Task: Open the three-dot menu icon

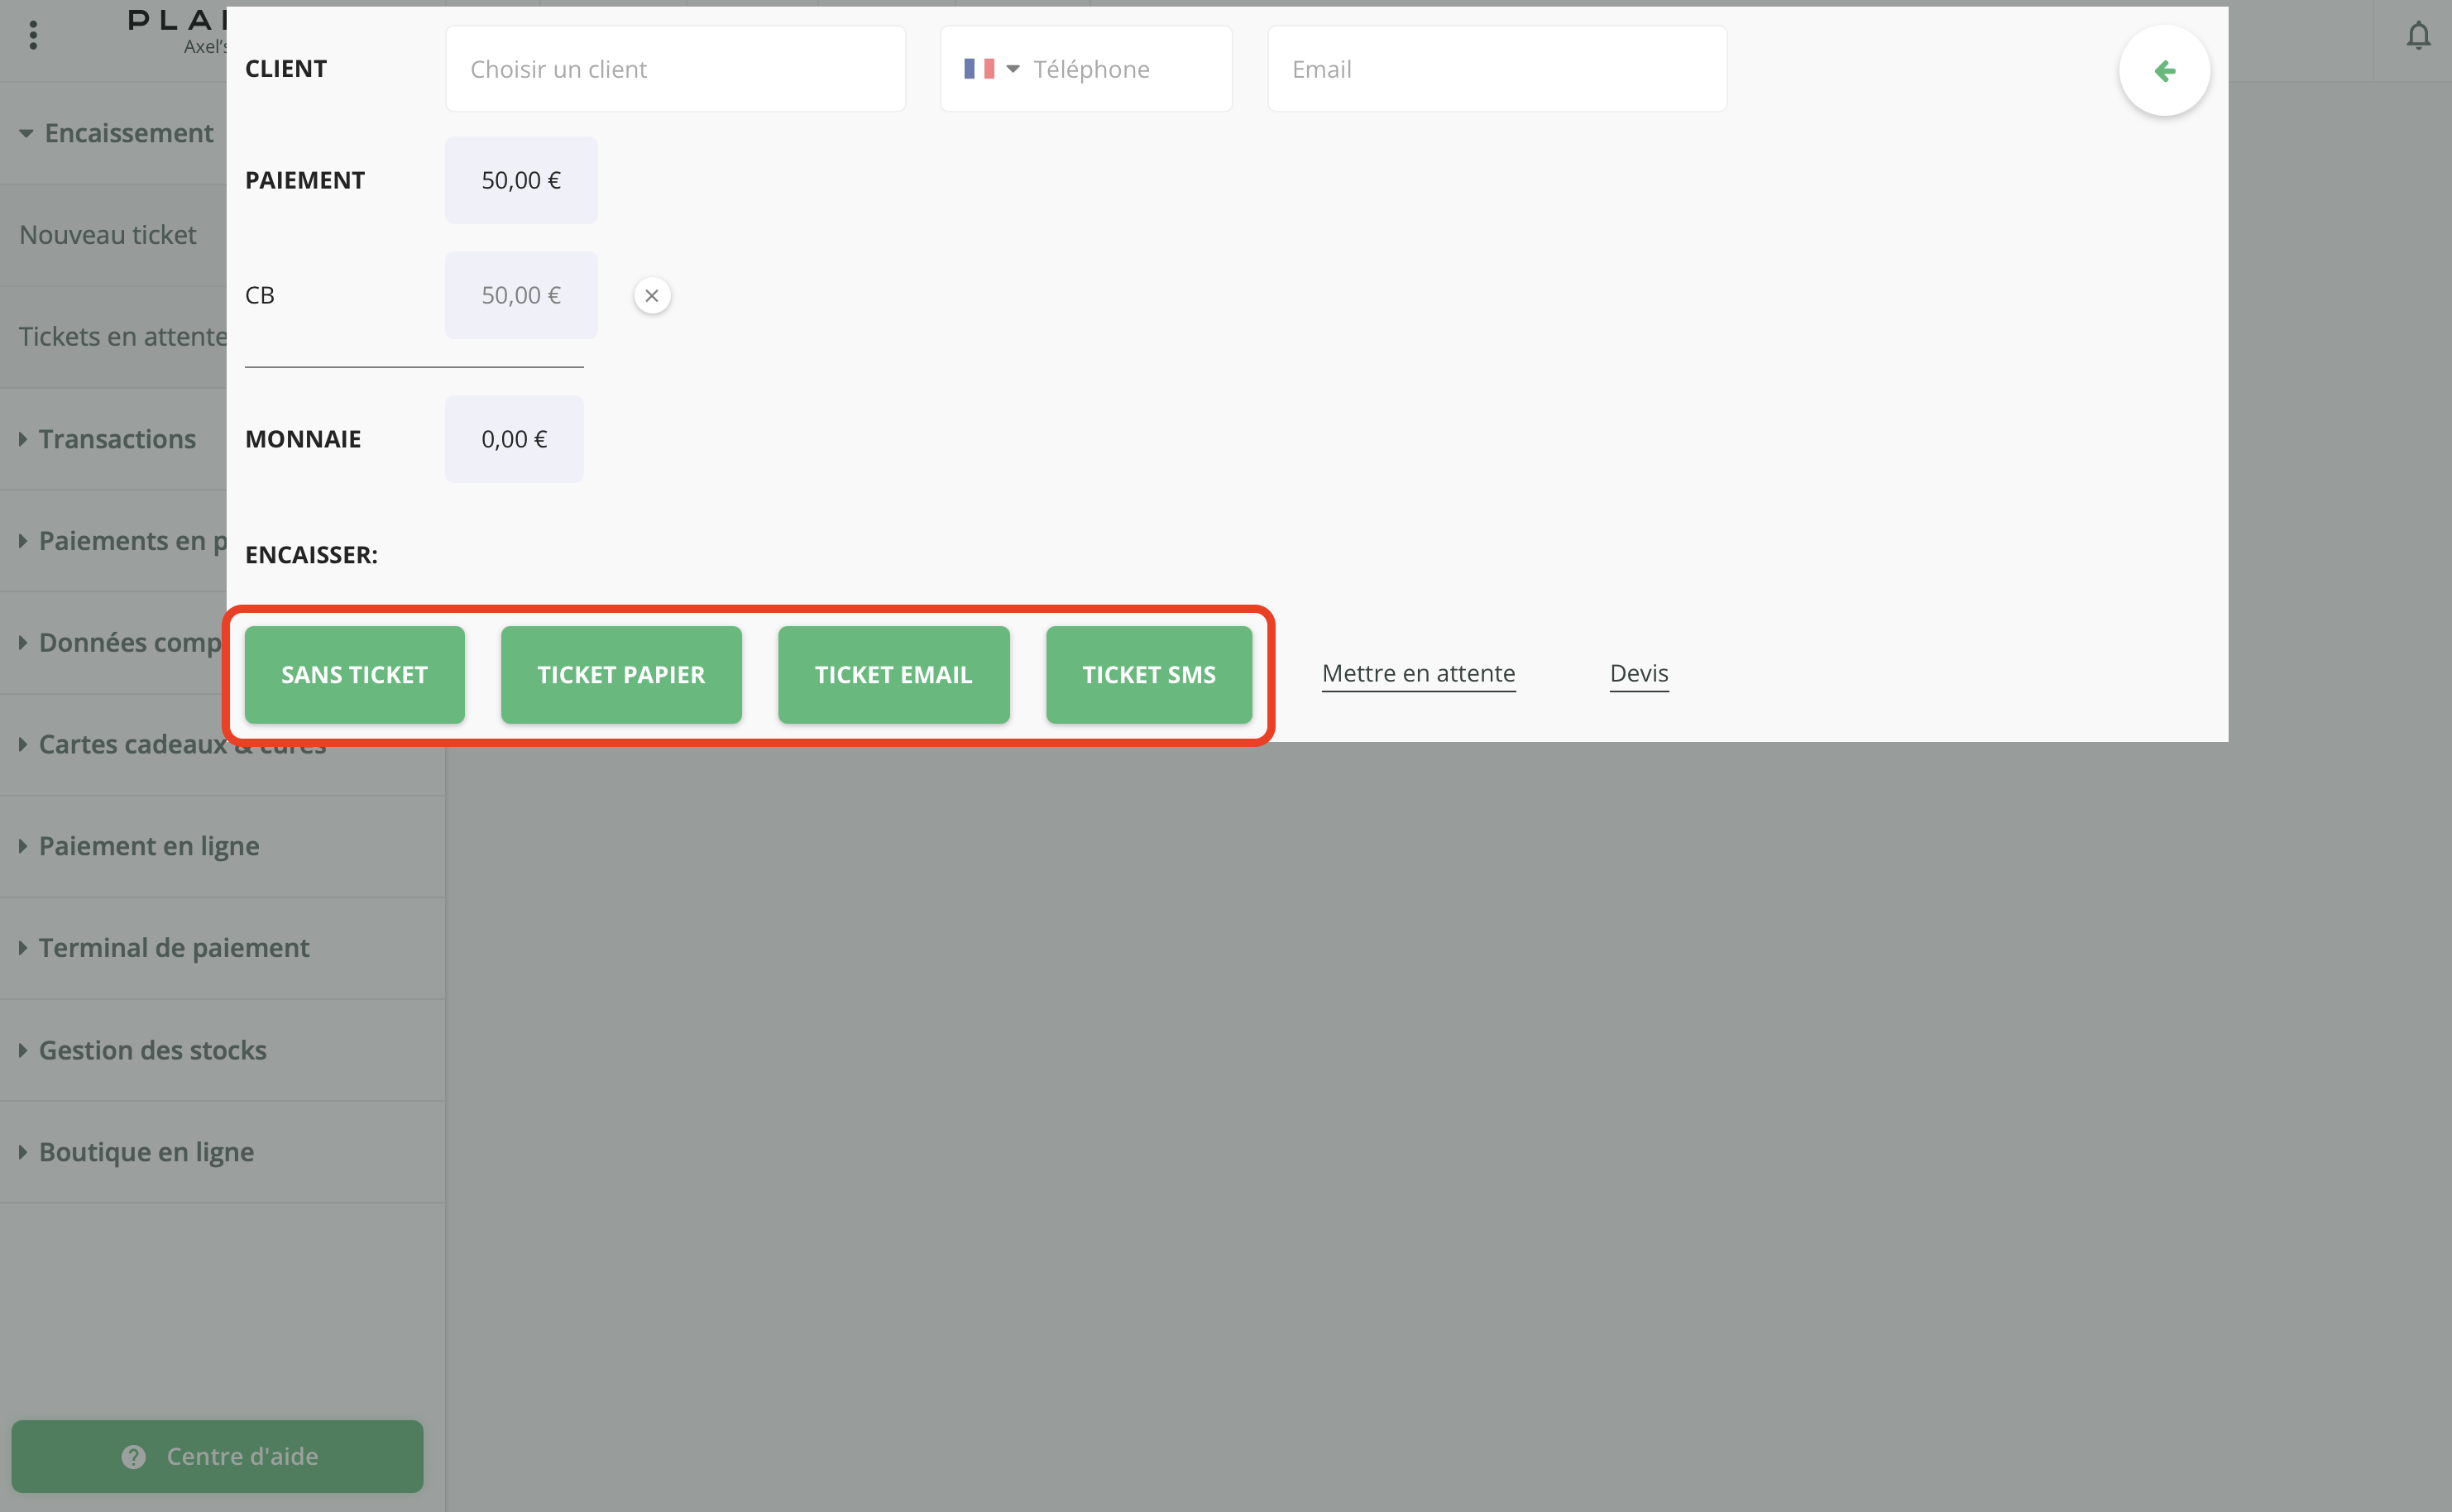Action: 34,36
